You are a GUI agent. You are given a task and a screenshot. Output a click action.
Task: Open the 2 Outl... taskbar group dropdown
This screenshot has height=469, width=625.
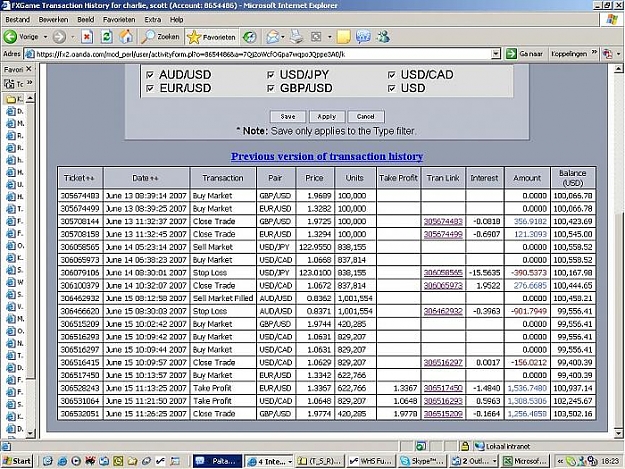click(x=495, y=461)
